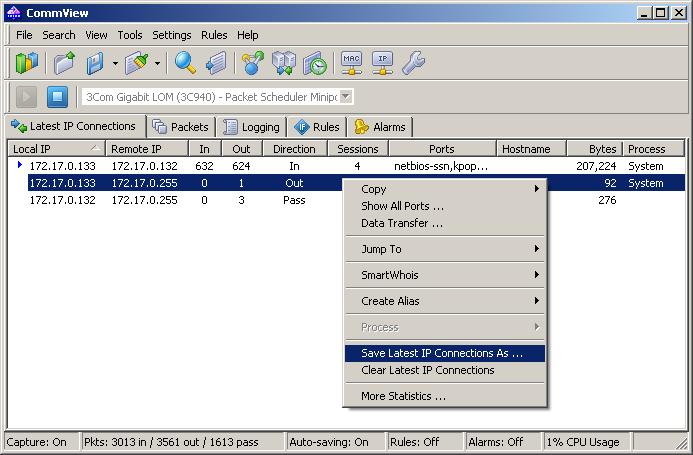Click the open folder toolbar icon
The width and height of the screenshot is (693, 455).
tap(65, 63)
